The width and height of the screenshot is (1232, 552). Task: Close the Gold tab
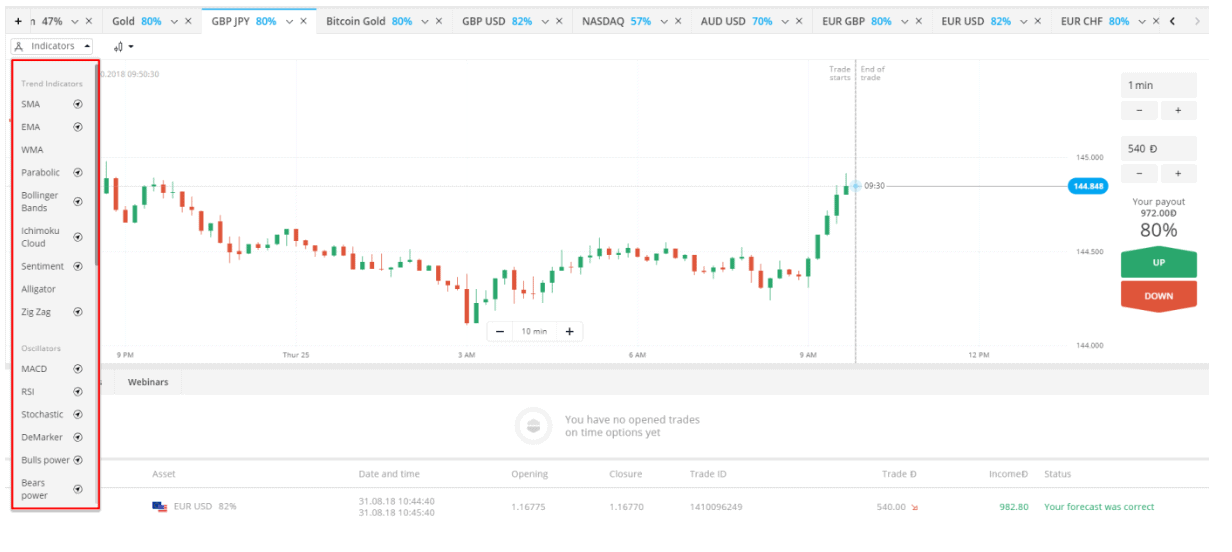tap(188, 21)
